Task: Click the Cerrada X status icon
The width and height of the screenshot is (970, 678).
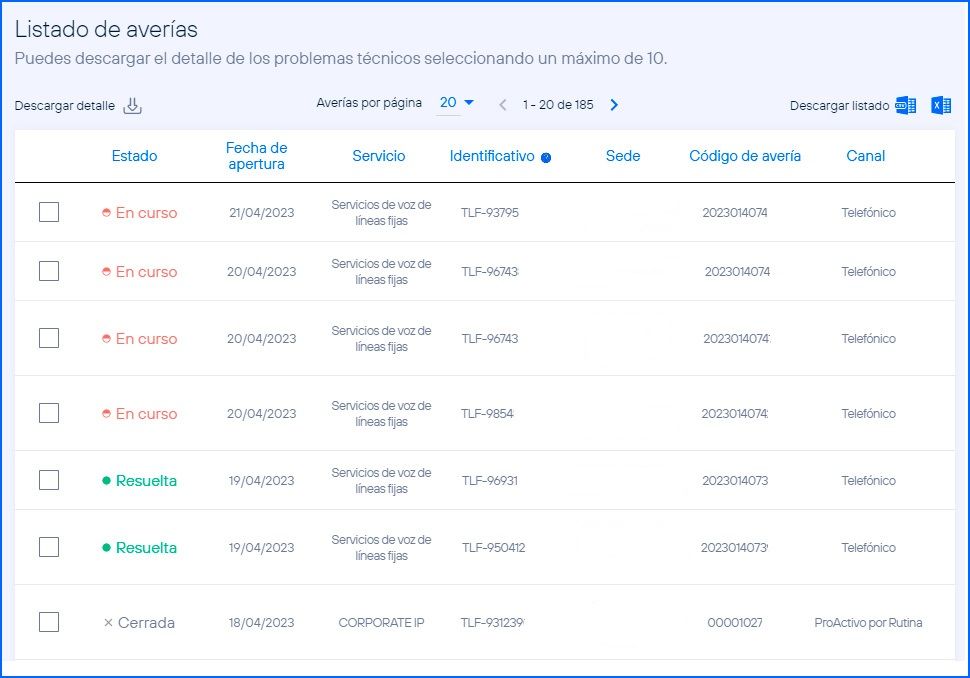Action: tap(108, 623)
